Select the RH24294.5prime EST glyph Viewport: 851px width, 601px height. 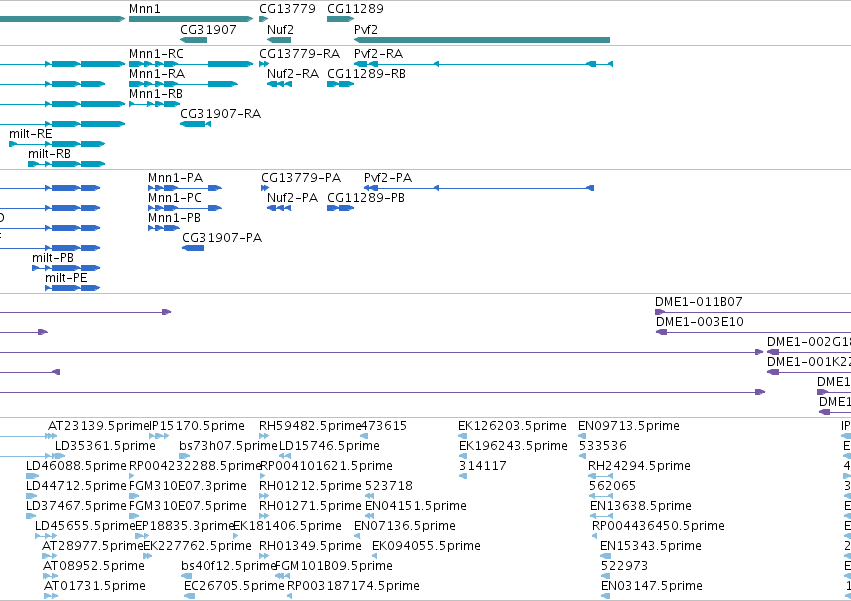click(x=601, y=476)
